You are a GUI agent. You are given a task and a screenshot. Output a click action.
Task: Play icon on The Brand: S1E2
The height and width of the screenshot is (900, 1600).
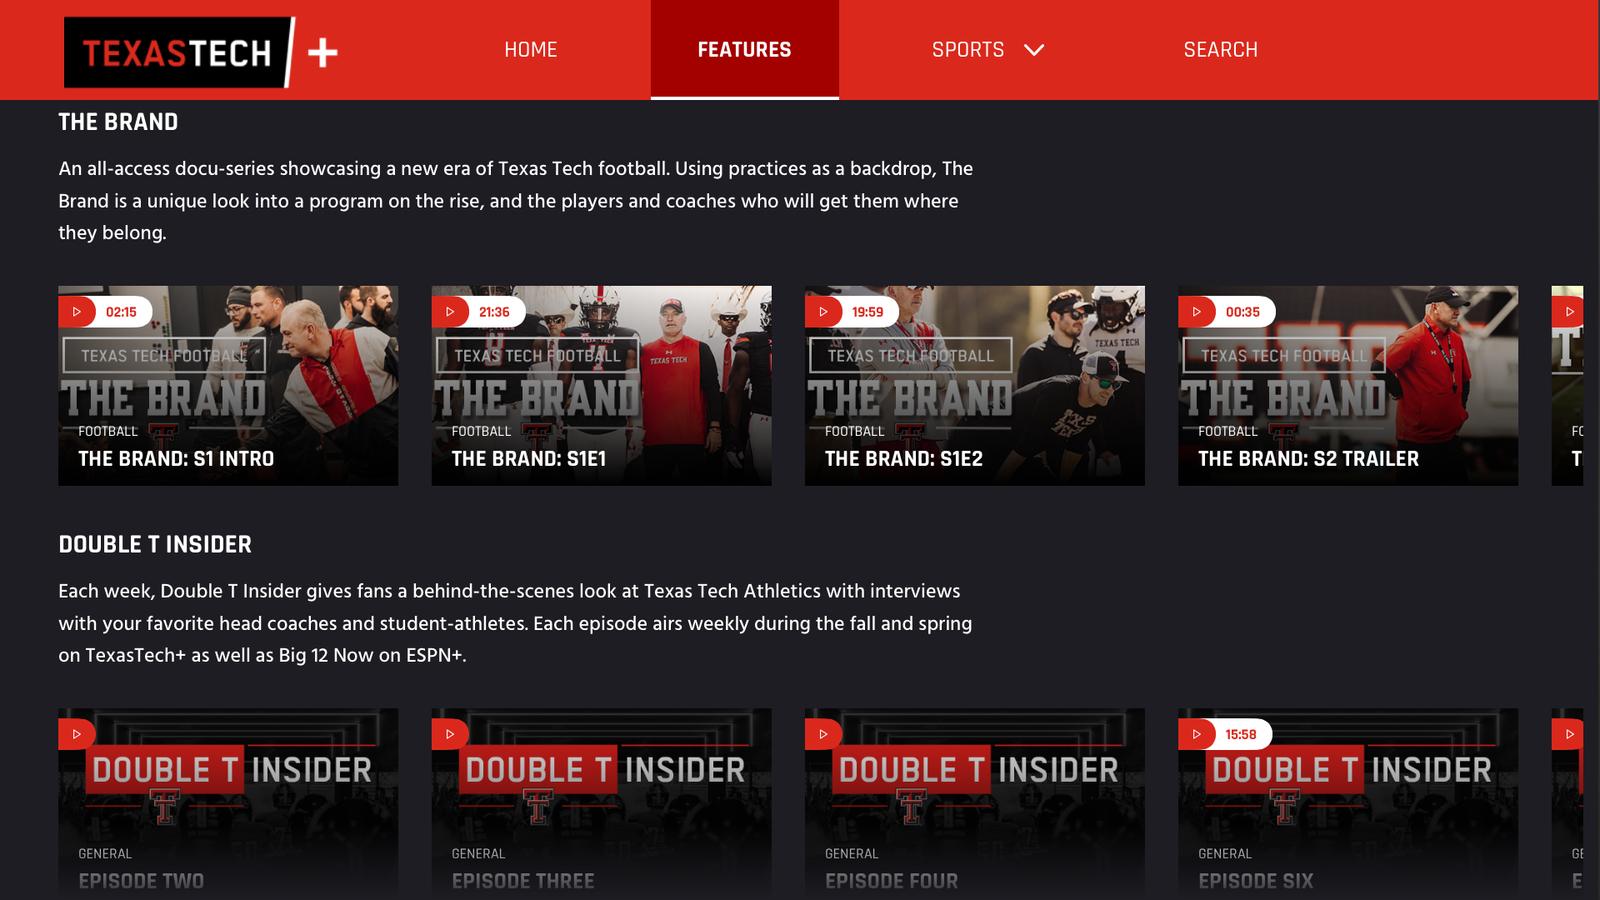tap(824, 312)
